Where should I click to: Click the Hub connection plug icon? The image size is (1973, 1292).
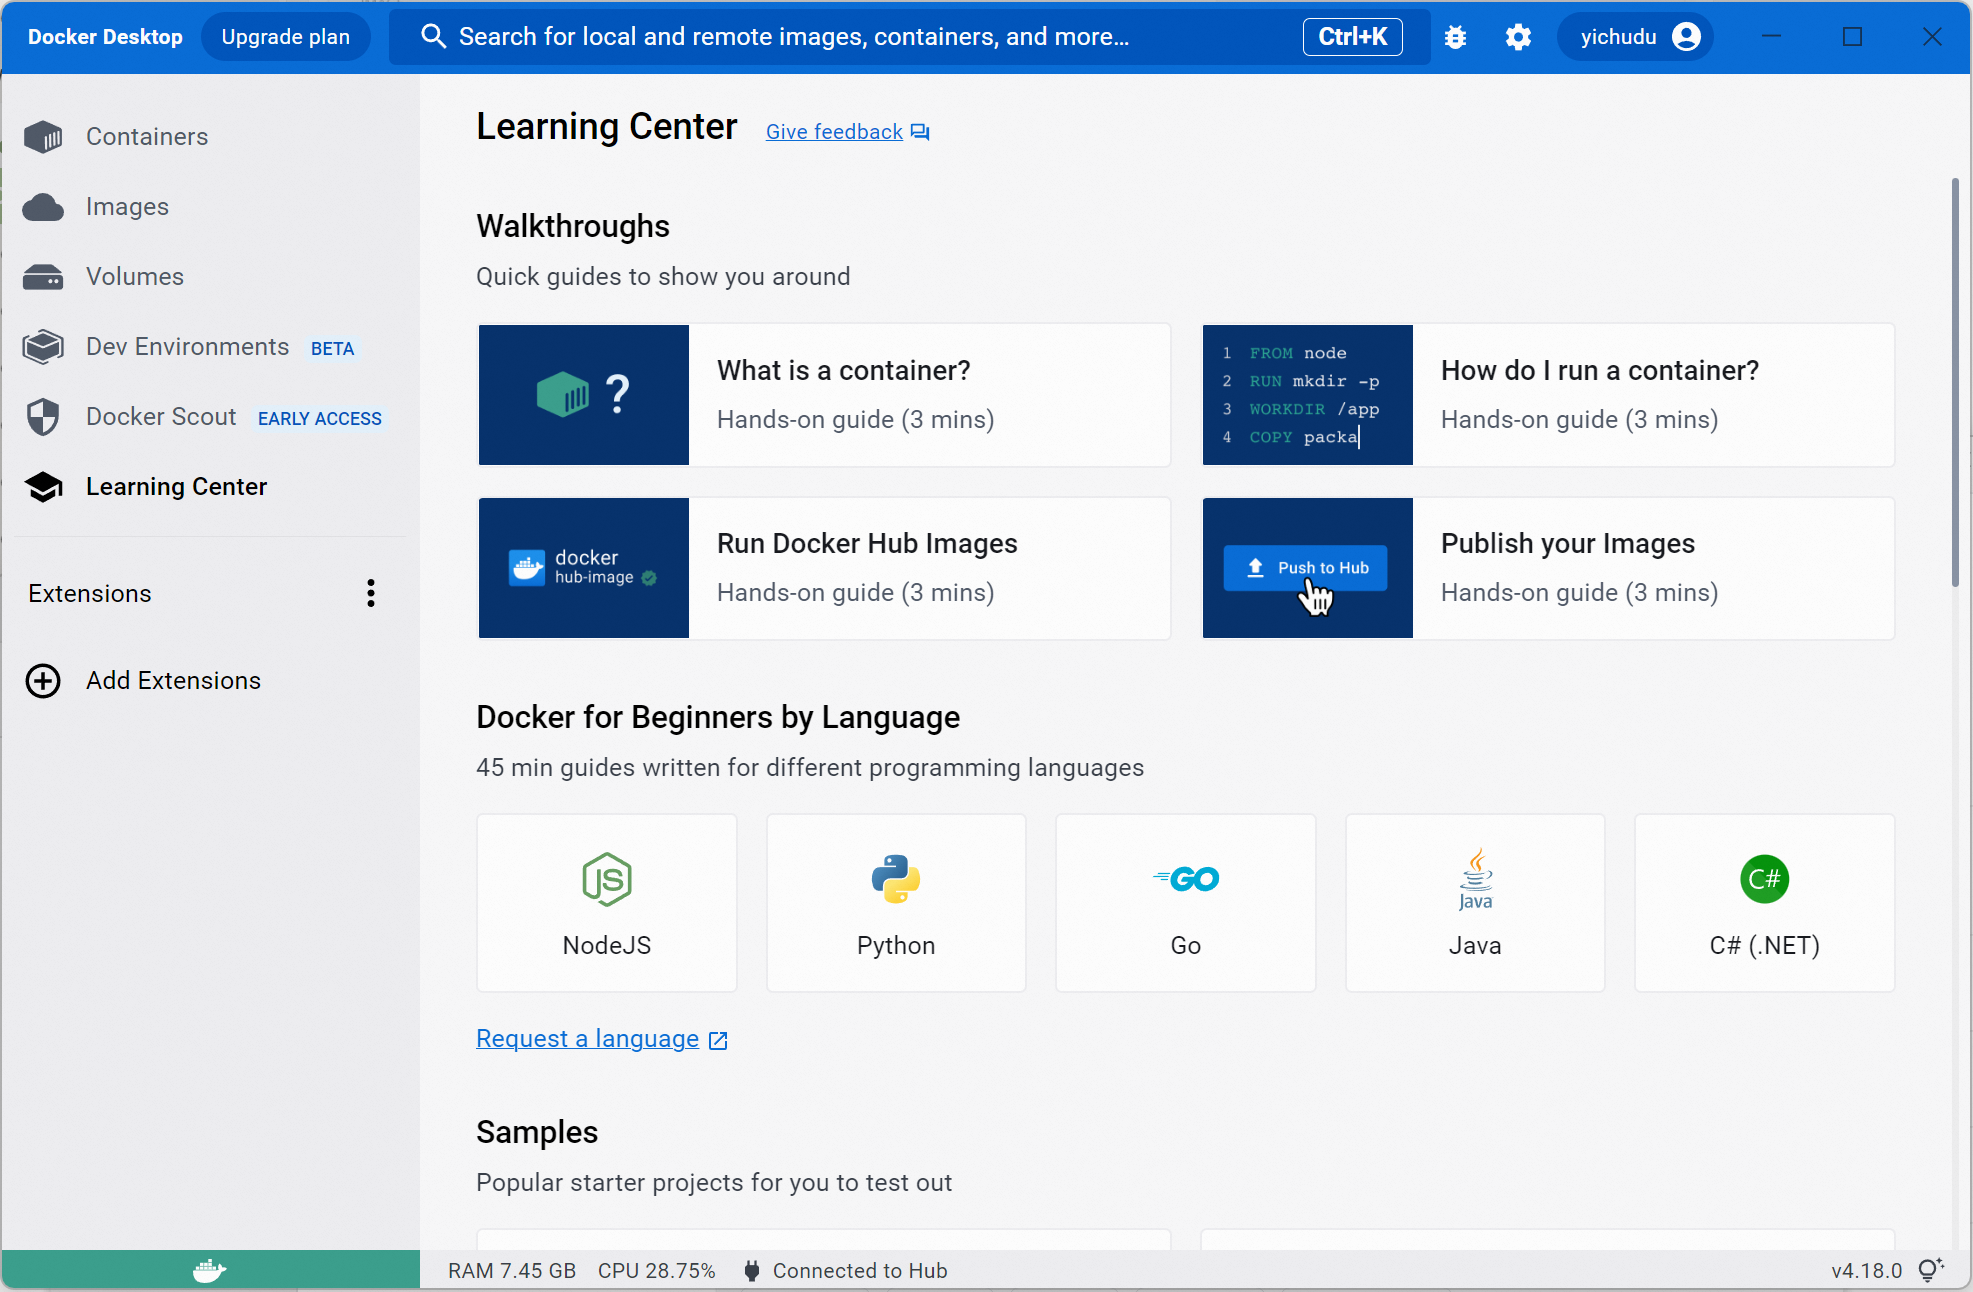752,1271
